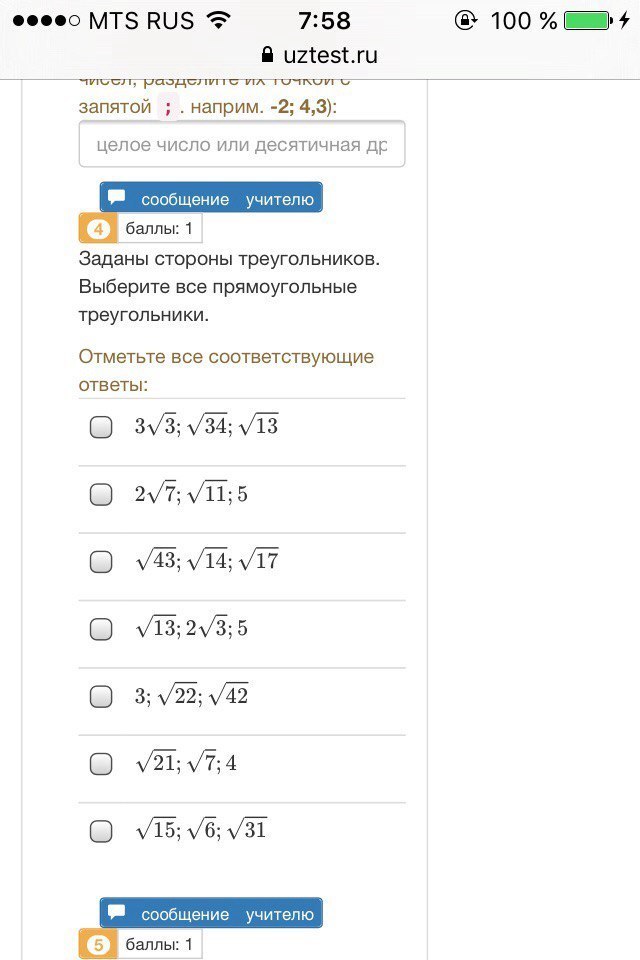Select the √43; √14; √17 checkbox
This screenshot has width=640, height=960.
pos(101,562)
